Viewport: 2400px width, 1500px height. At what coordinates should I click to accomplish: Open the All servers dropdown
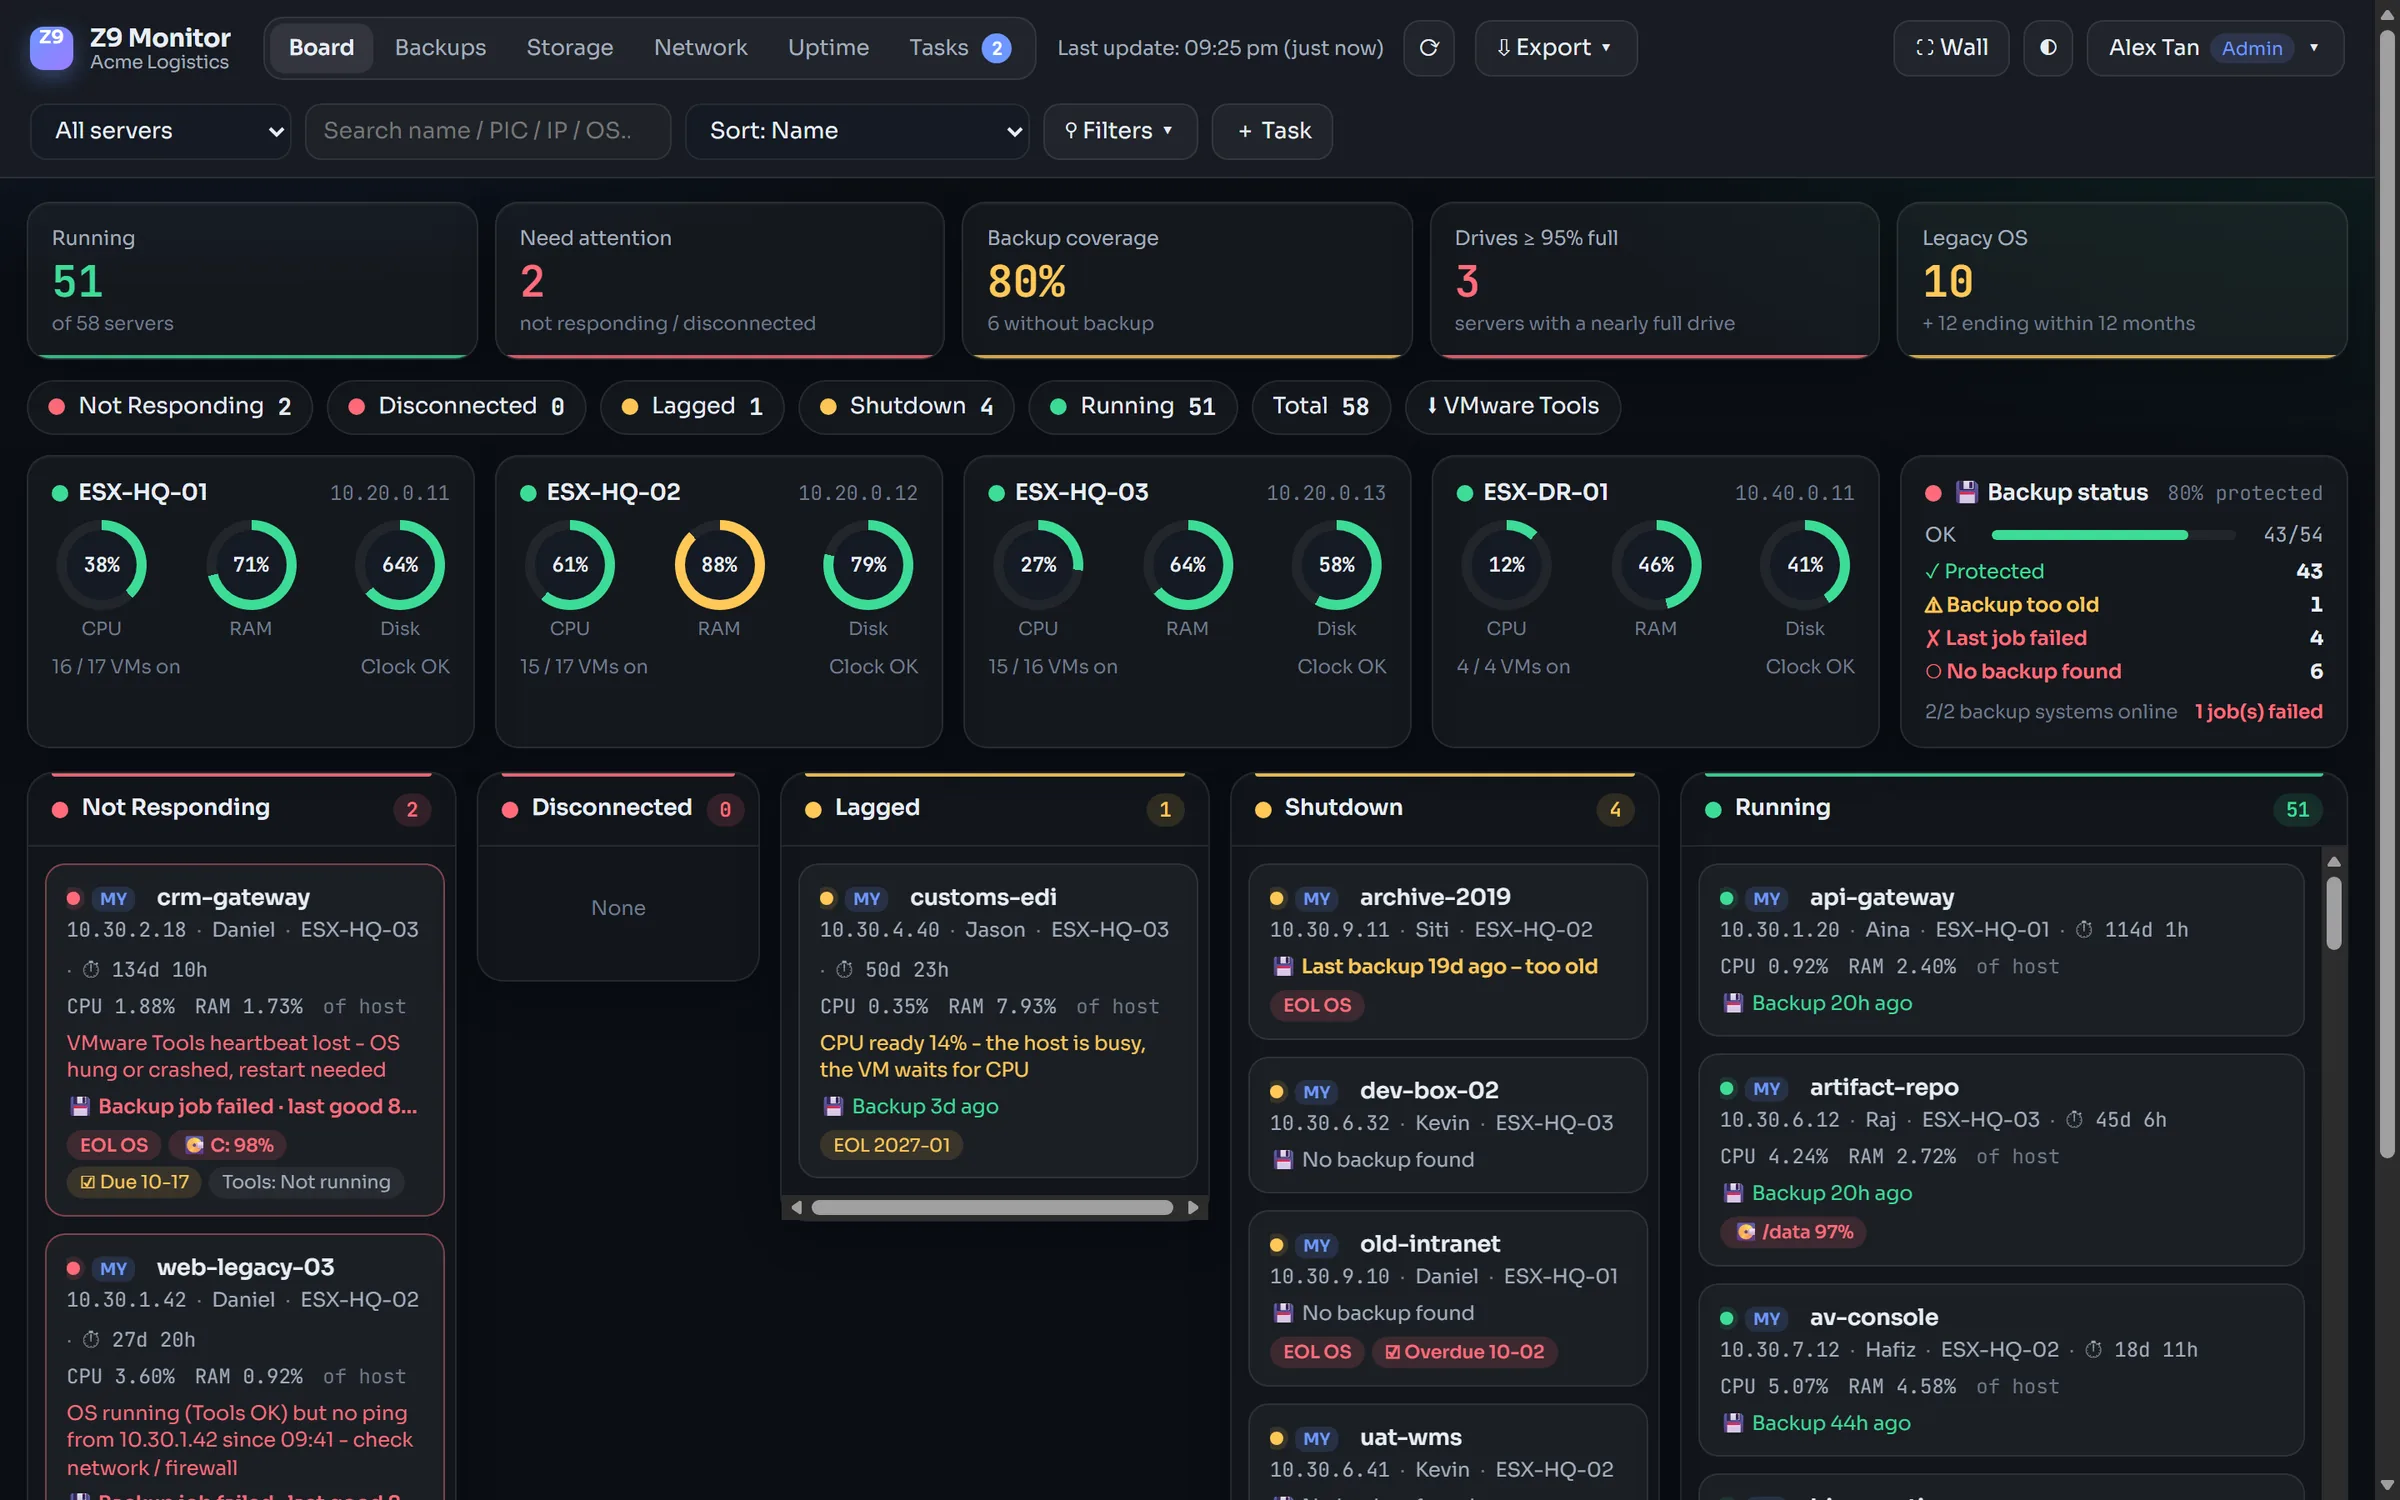tap(161, 131)
